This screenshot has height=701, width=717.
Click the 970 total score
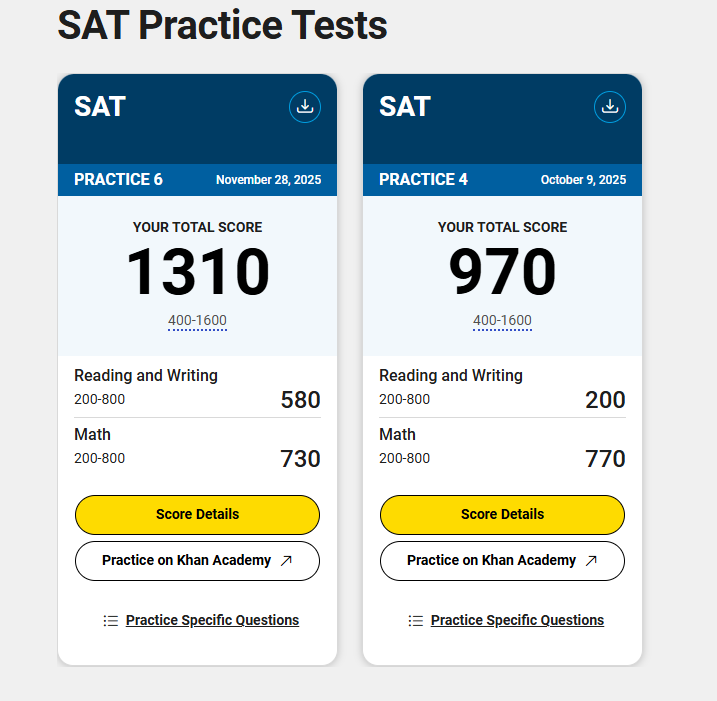[502, 272]
